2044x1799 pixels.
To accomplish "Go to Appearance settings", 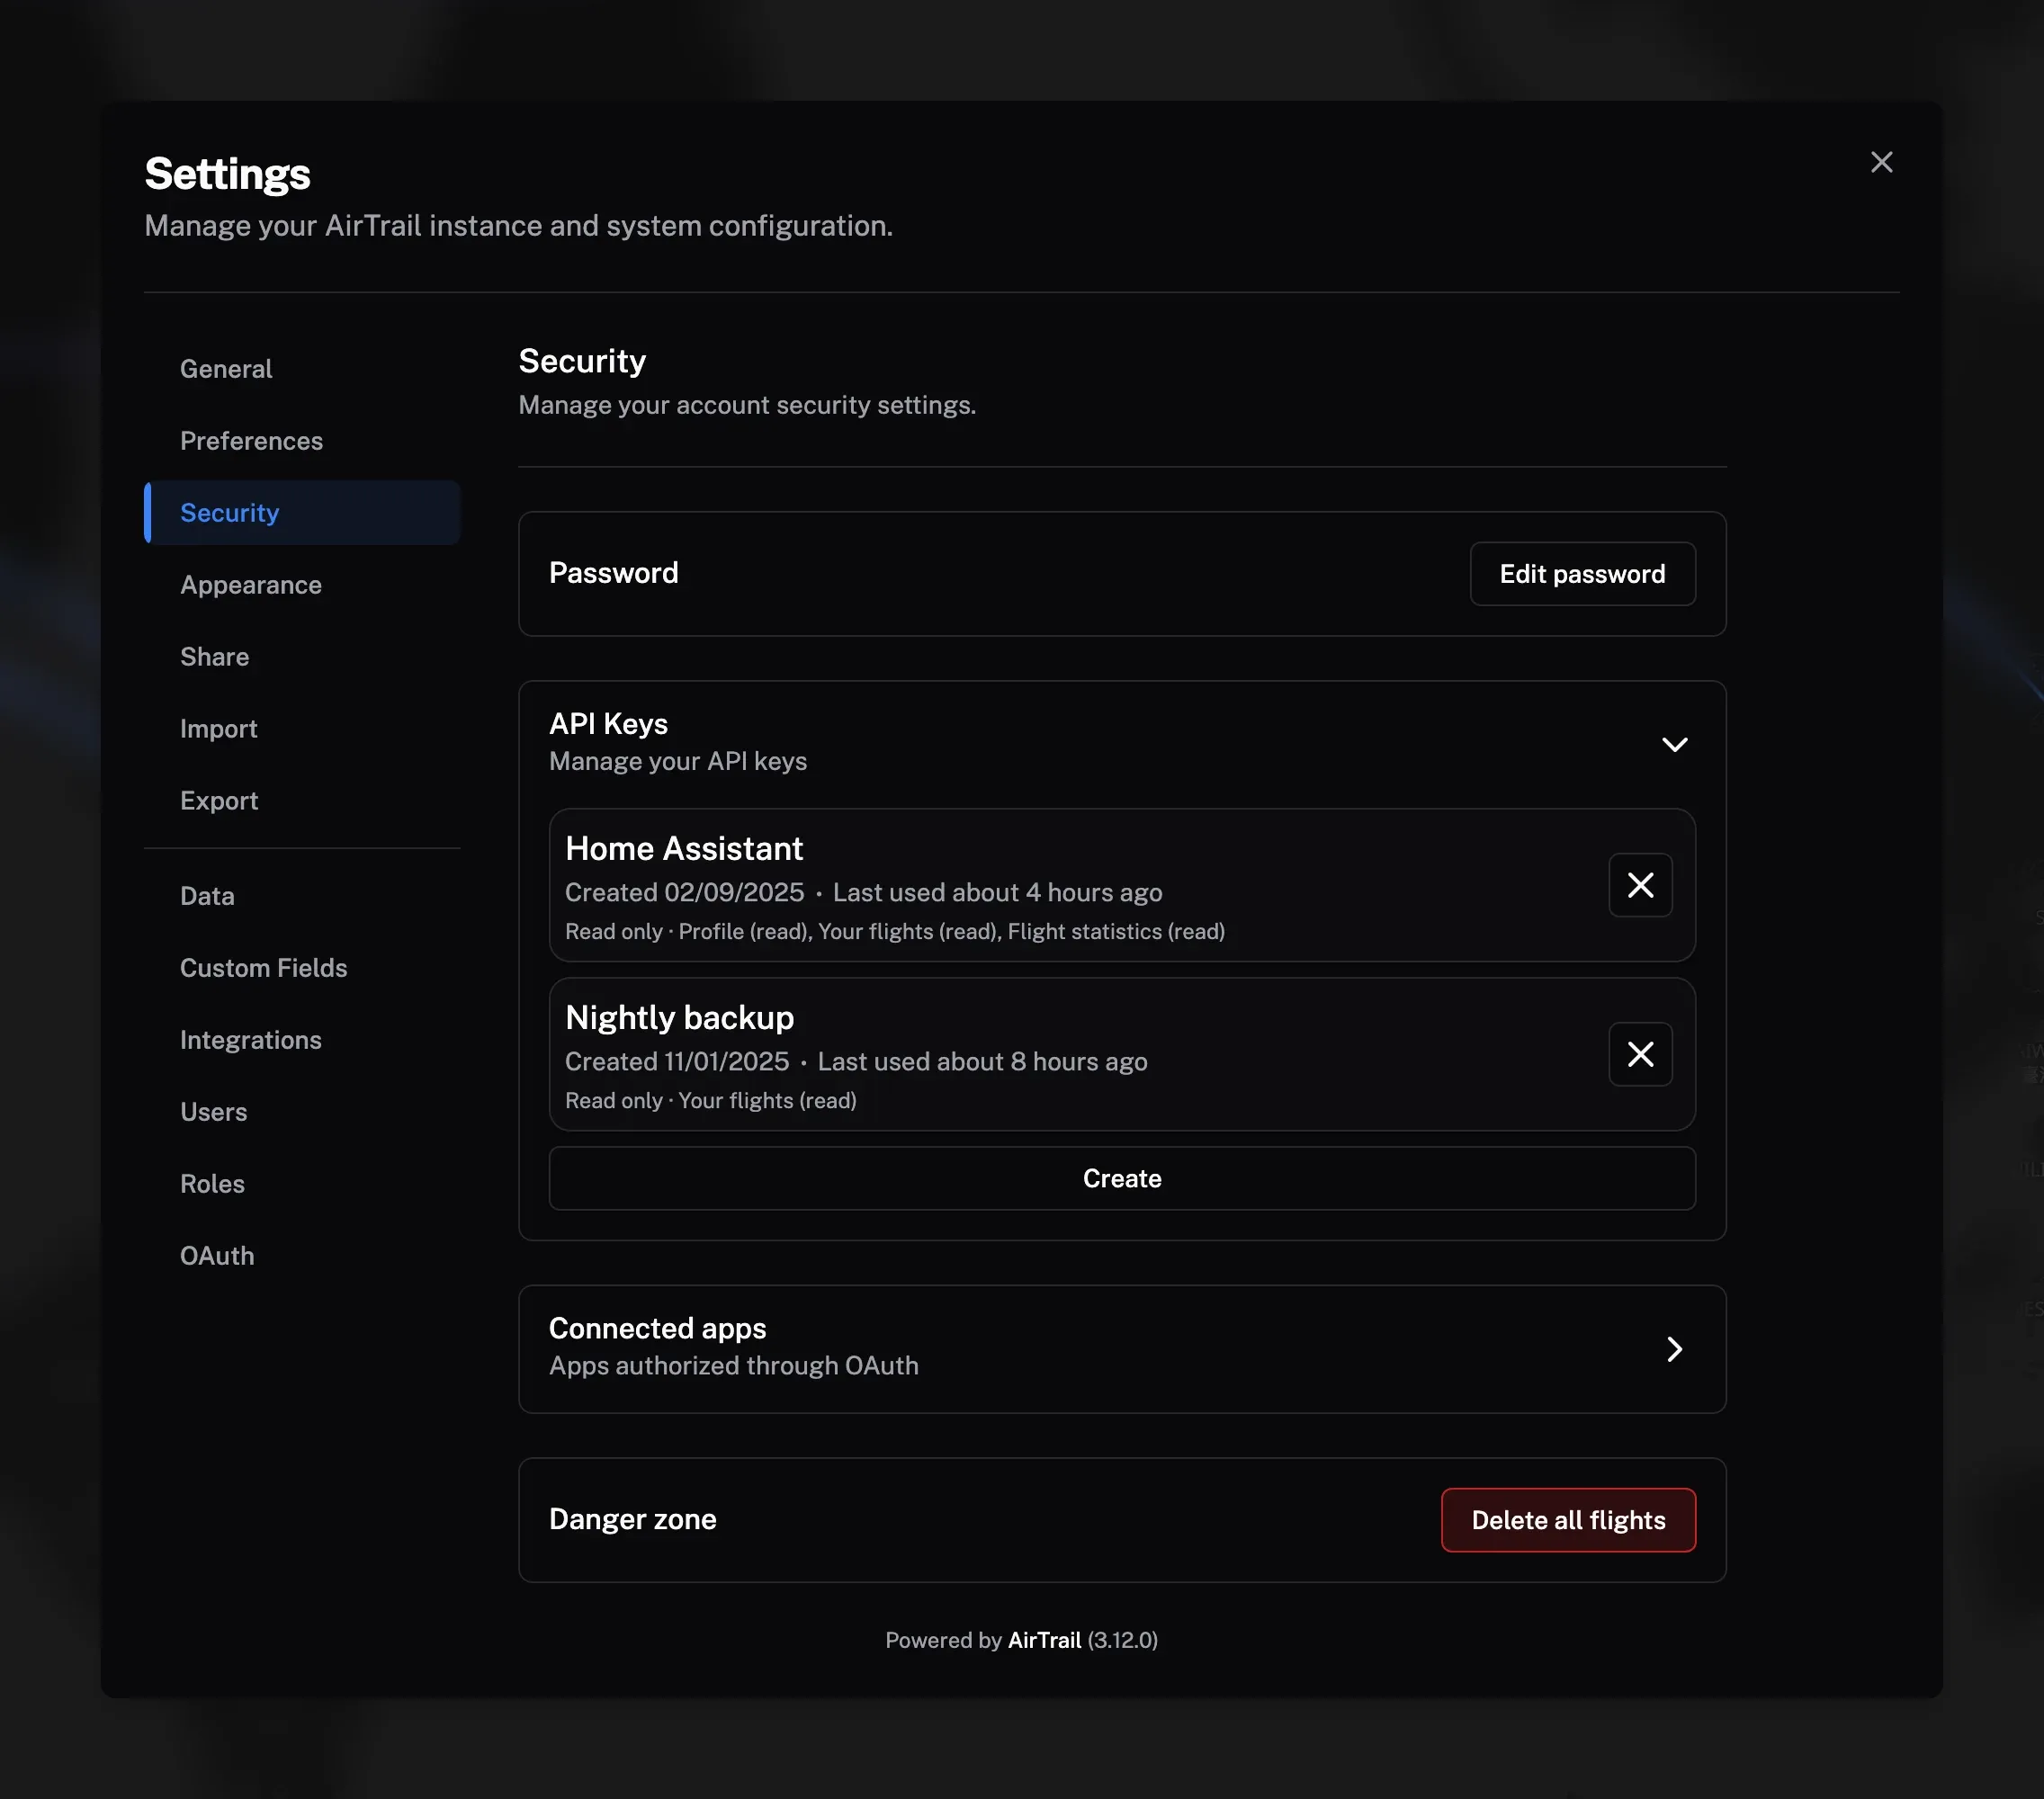I will point(302,585).
